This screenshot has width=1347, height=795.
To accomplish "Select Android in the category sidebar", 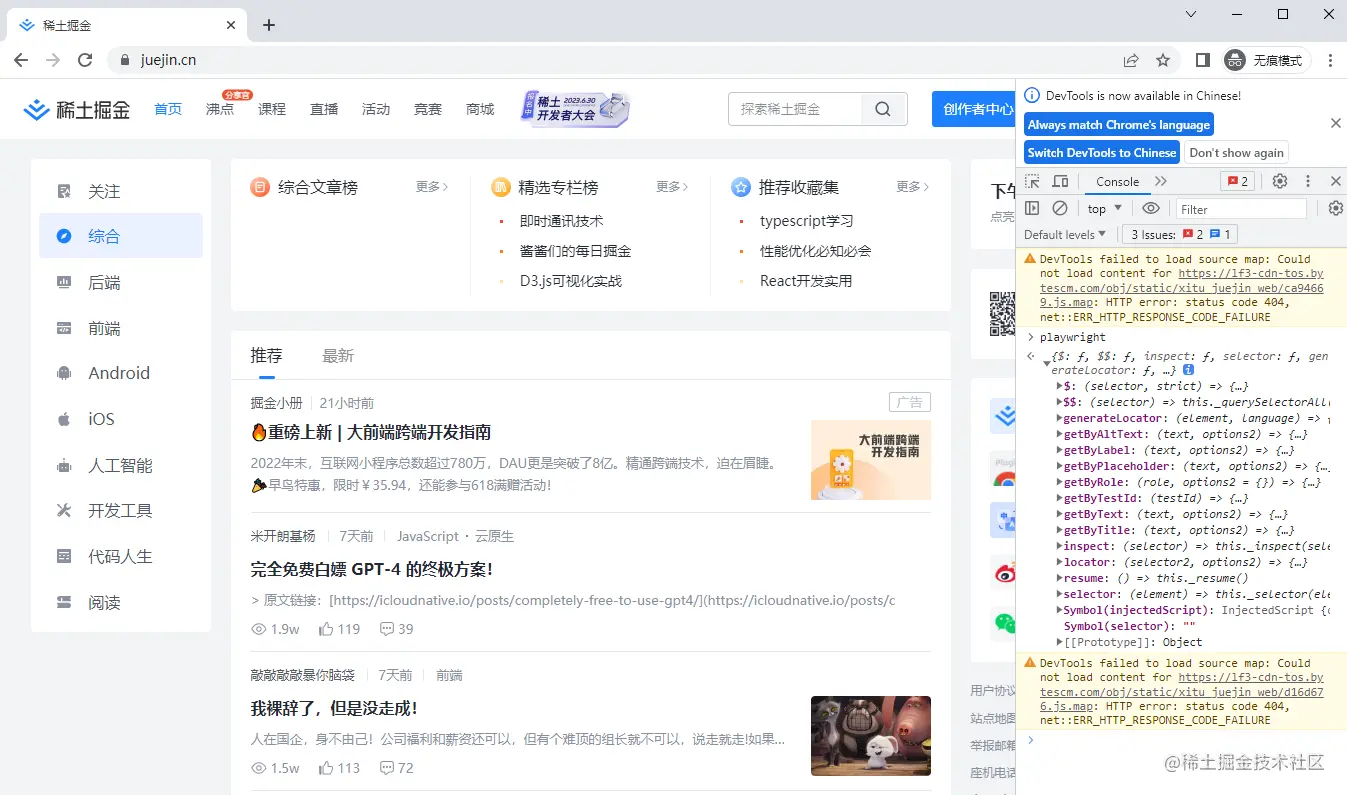I will [x=121, y=373].
